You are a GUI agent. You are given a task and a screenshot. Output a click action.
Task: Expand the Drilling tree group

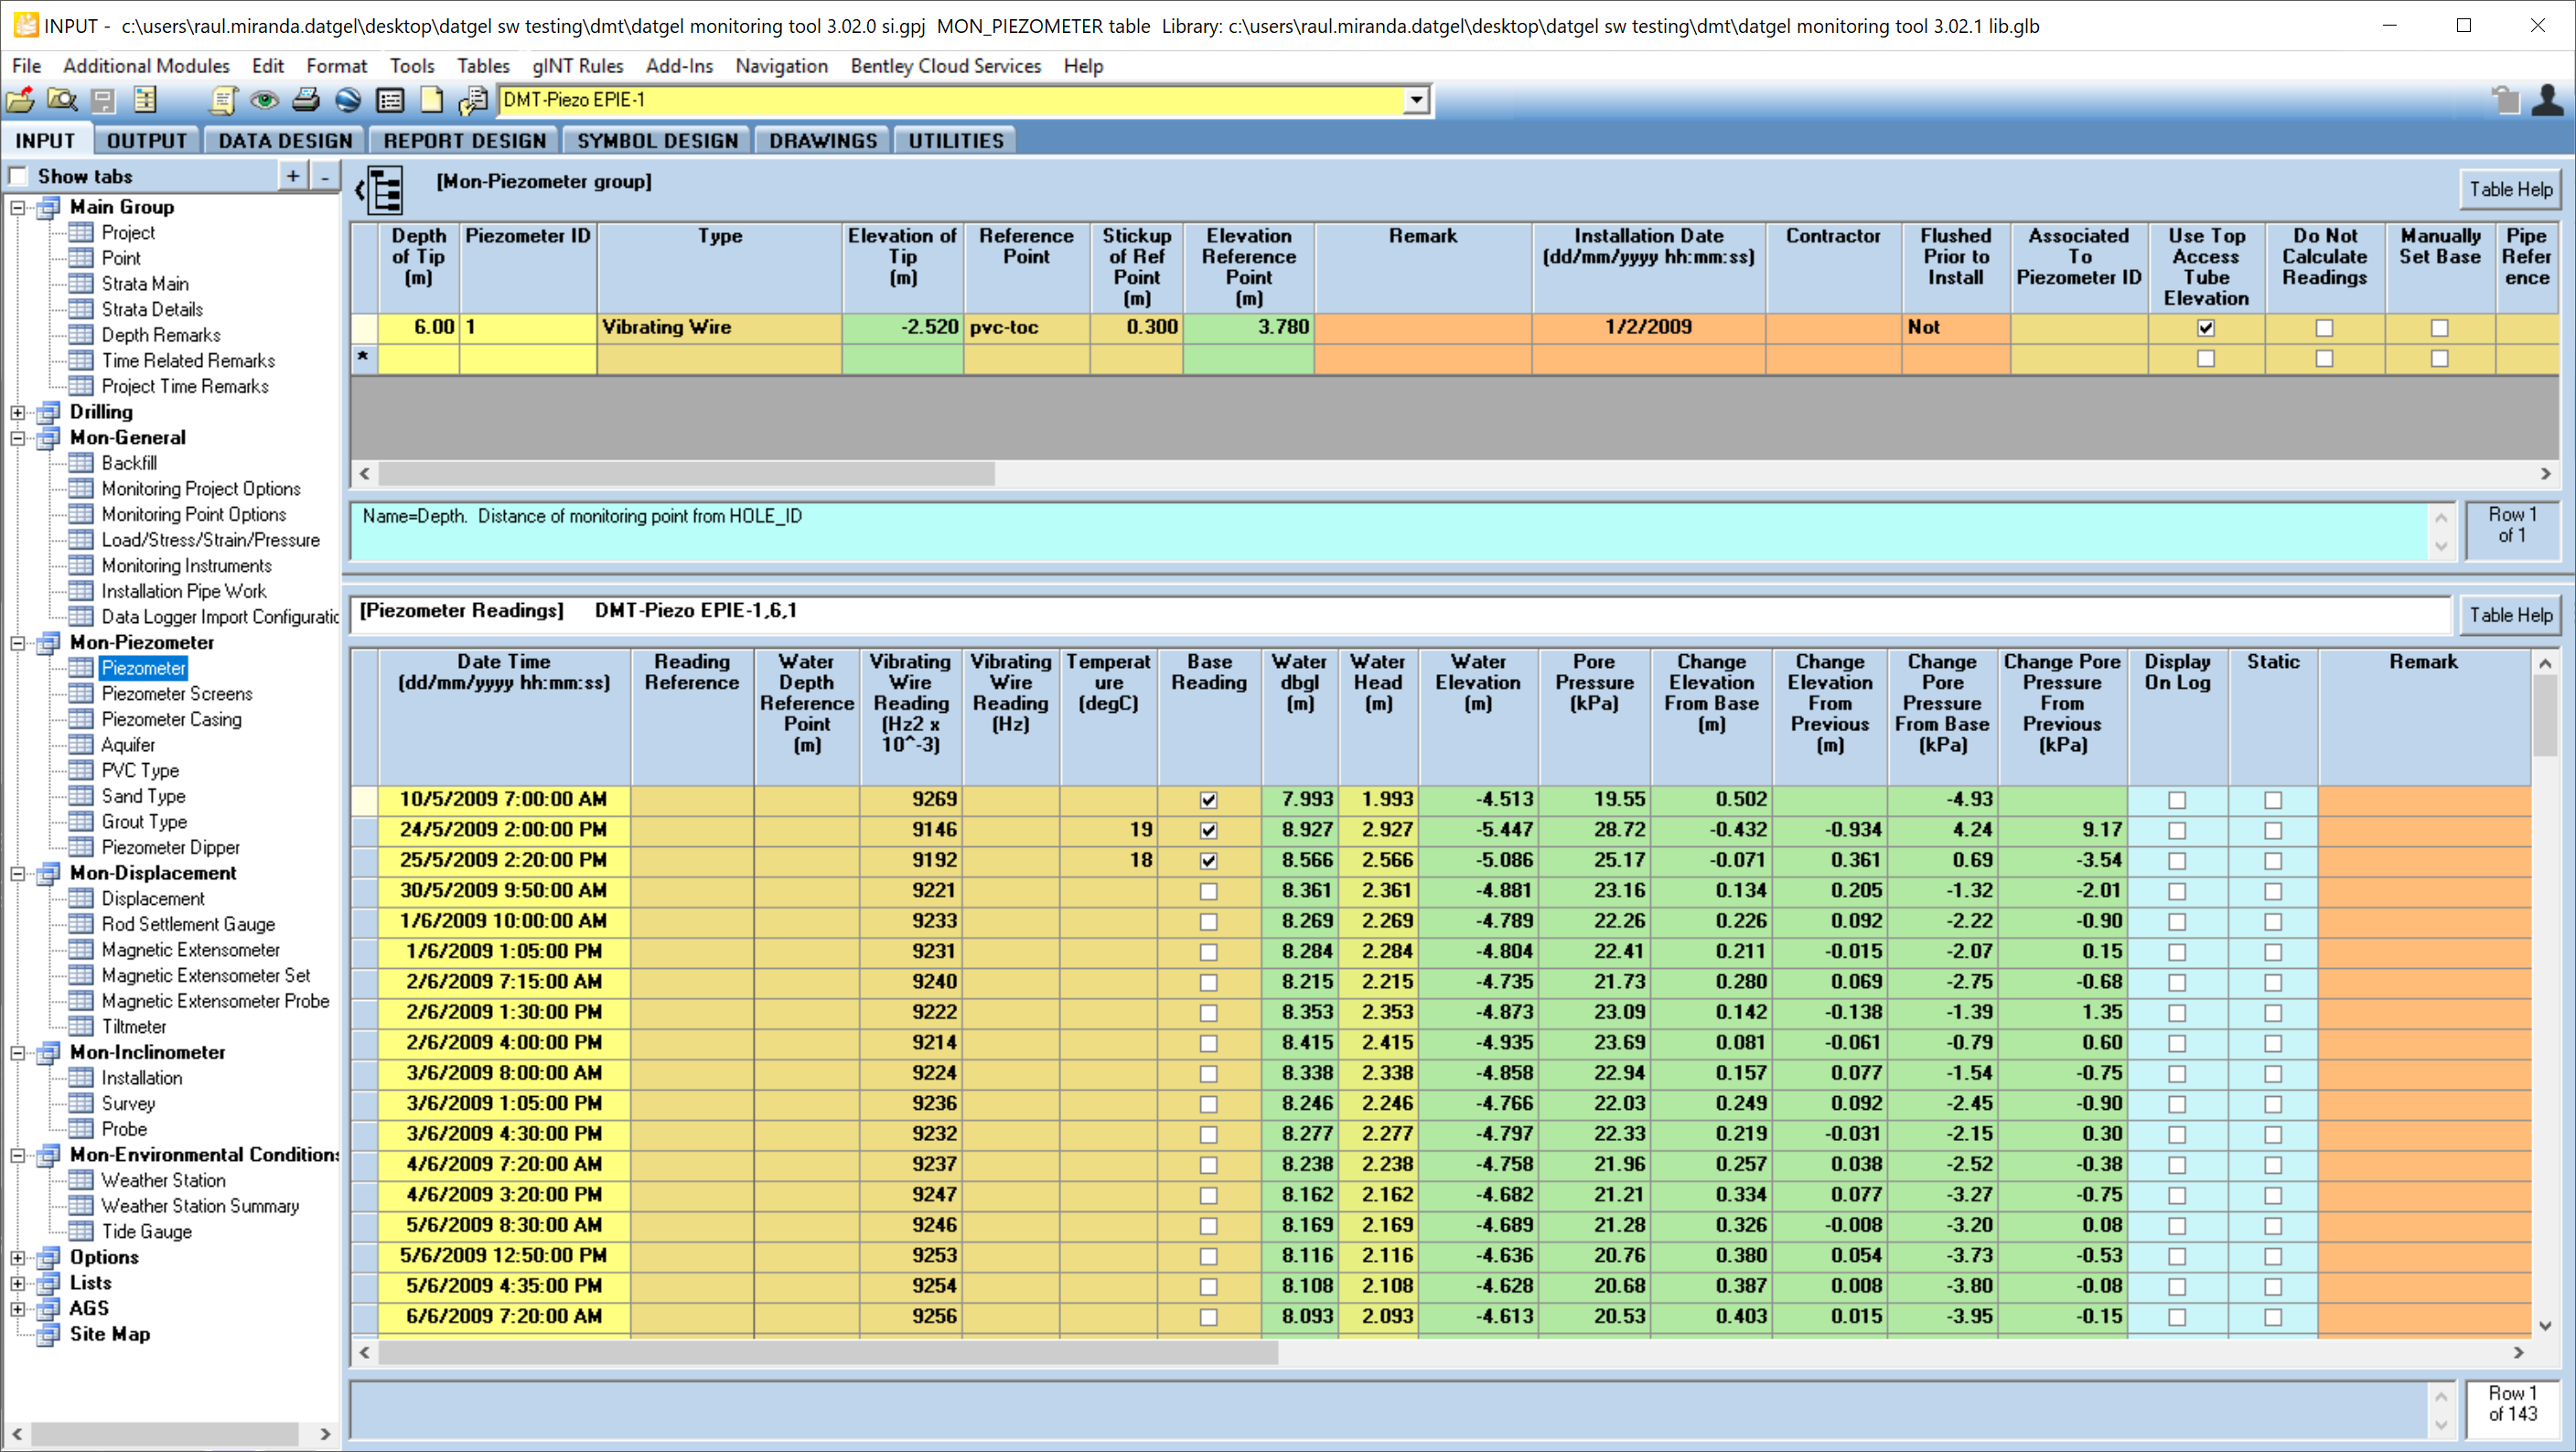pyautogui.click(x=18, y=412)
